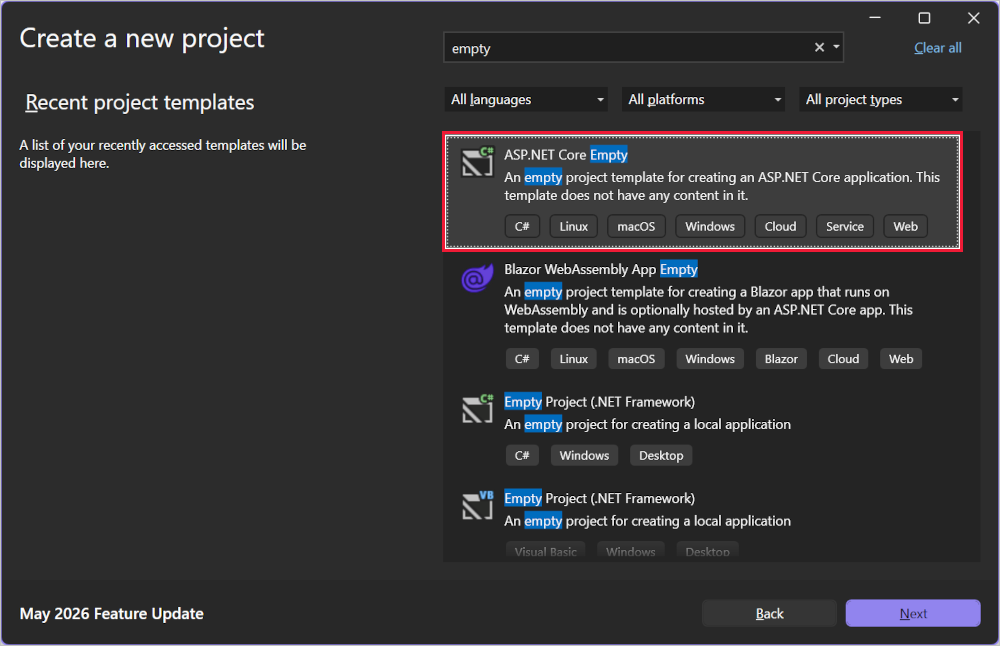Click the Desktop tag under C# Empty Project
Image resolution: width=1000 pixels, height=646 pixels.
(x=661, y=455)
